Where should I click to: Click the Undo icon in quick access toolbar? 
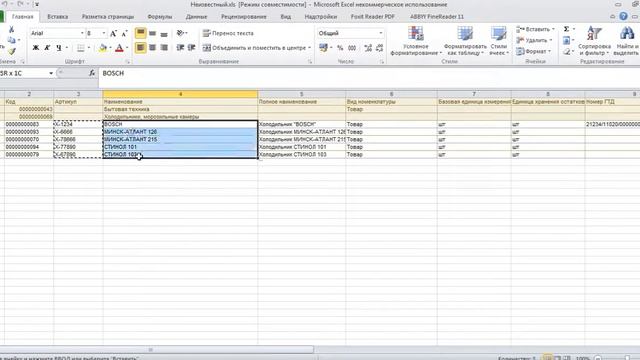pos(4,4)
